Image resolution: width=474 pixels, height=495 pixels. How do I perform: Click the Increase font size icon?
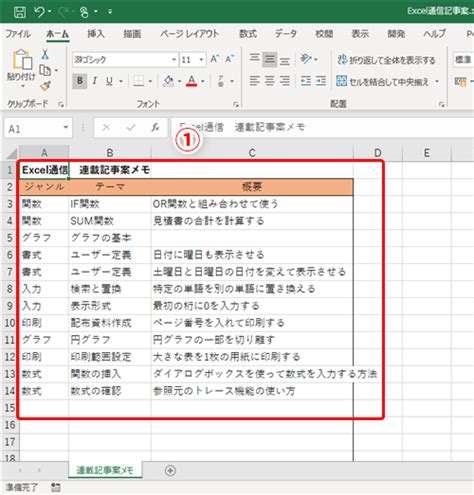coord(214,59)
